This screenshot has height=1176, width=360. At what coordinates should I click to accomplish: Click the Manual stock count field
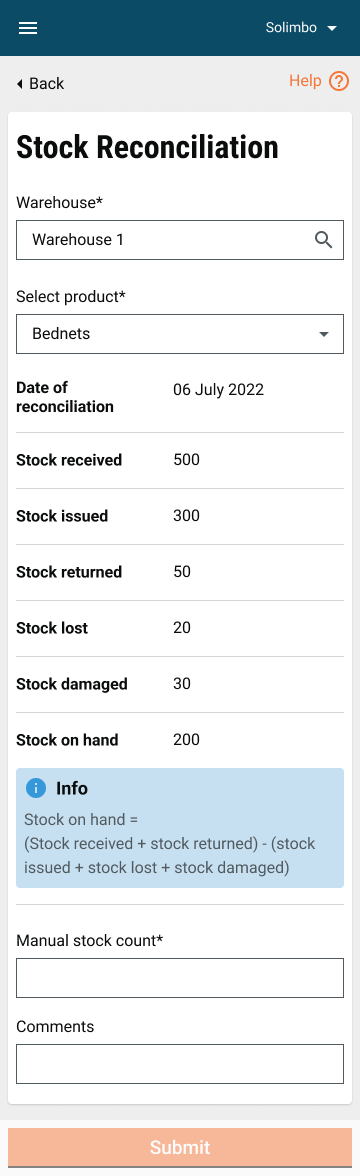click(x=180, y=978)
